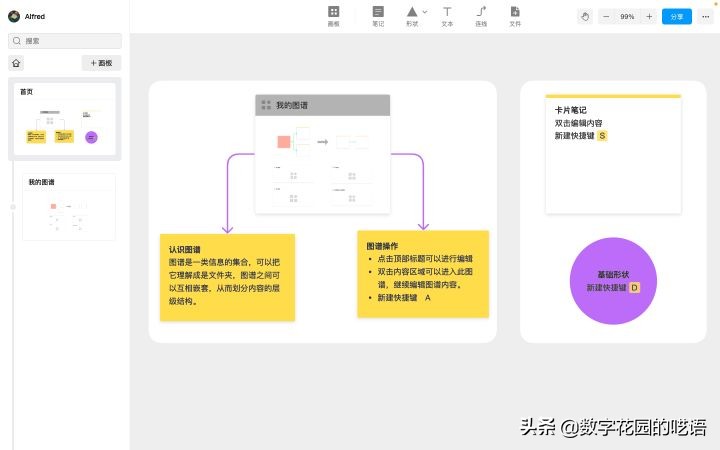Click the arrow inside 我的图谱 card preview
The width and height of the screenshot is (720, 450).
coord(323,142)
